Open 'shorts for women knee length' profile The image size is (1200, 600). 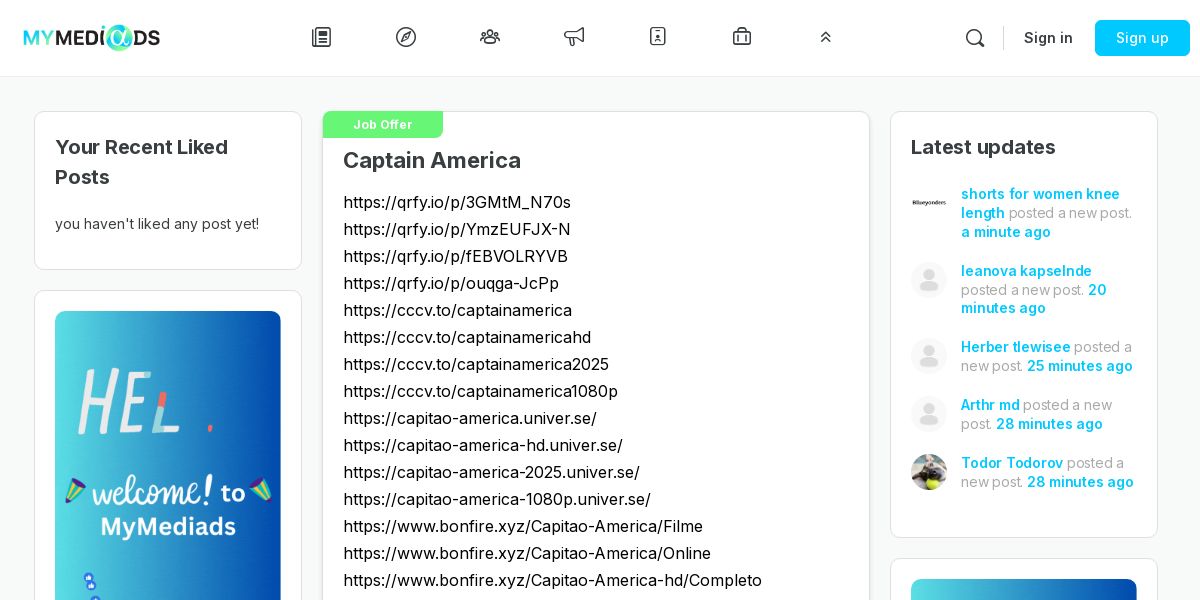coord(1040,194)
